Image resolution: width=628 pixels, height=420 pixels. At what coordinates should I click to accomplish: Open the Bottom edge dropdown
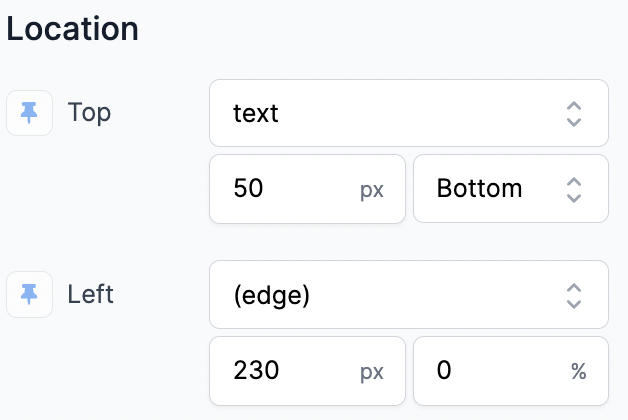click(x=511, y=189)
